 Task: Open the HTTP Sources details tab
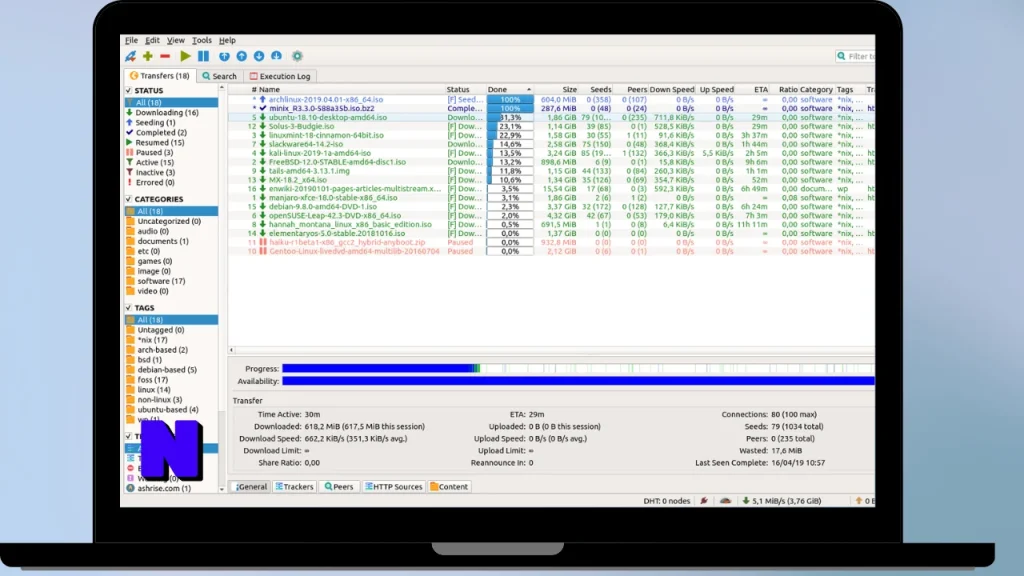click(394, 487)
